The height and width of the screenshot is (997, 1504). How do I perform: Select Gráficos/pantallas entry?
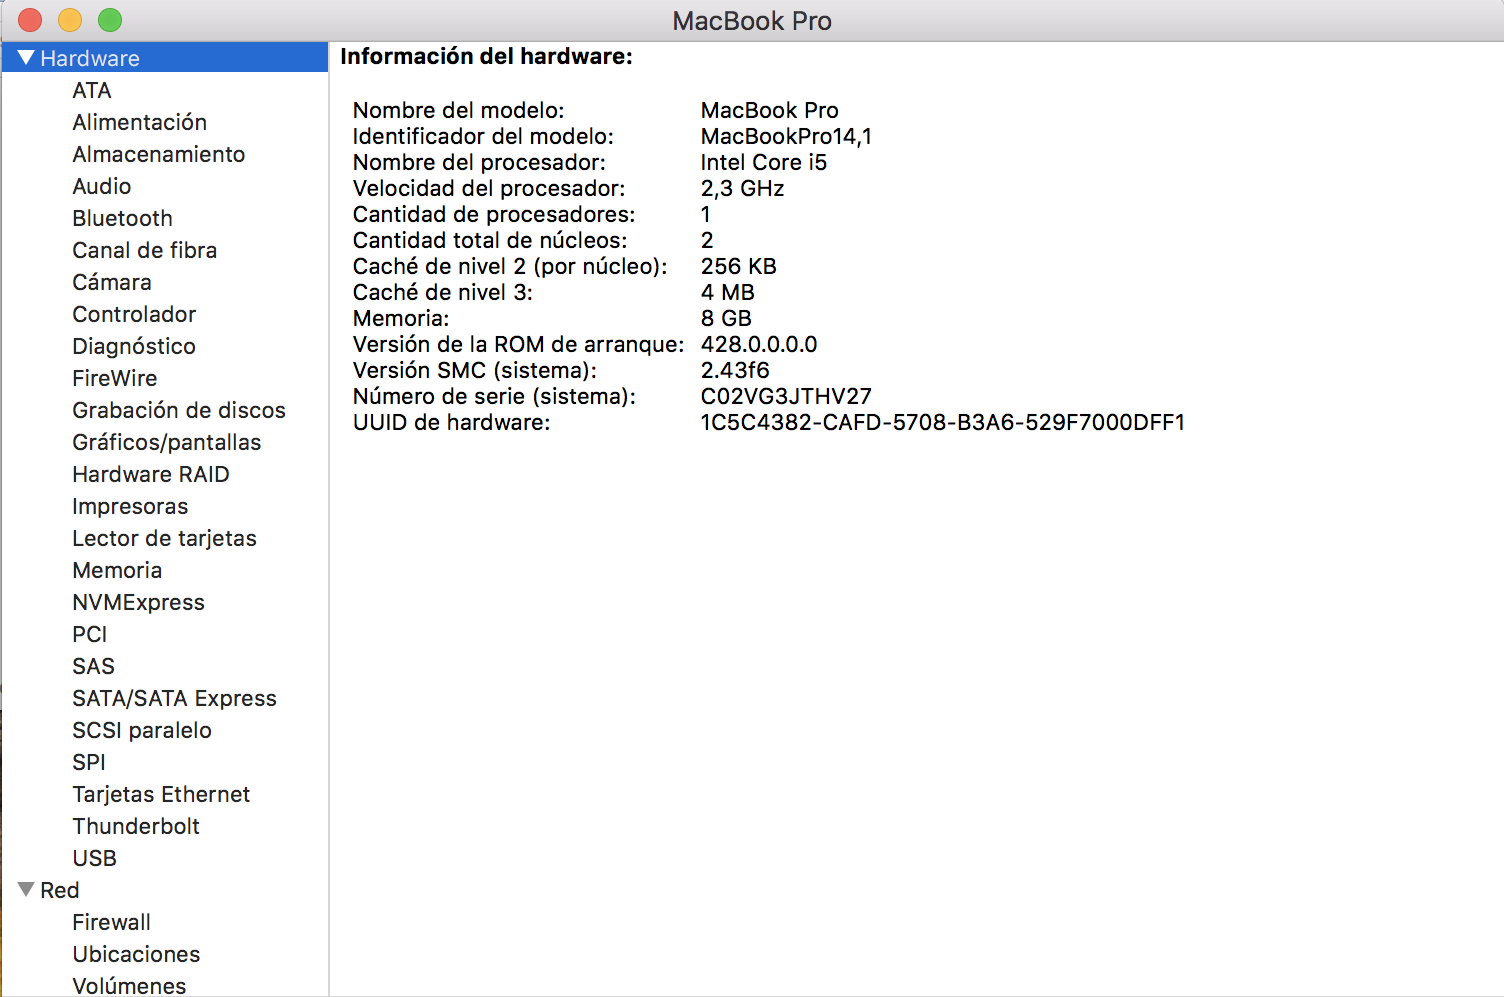[167, 442]
